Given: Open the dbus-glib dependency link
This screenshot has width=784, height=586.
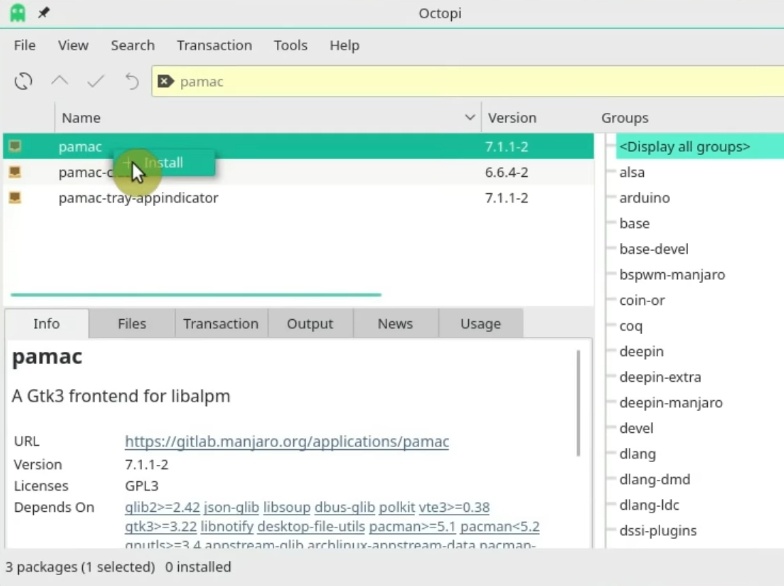Looking at the screenshot, I should [x=344, y=507].
